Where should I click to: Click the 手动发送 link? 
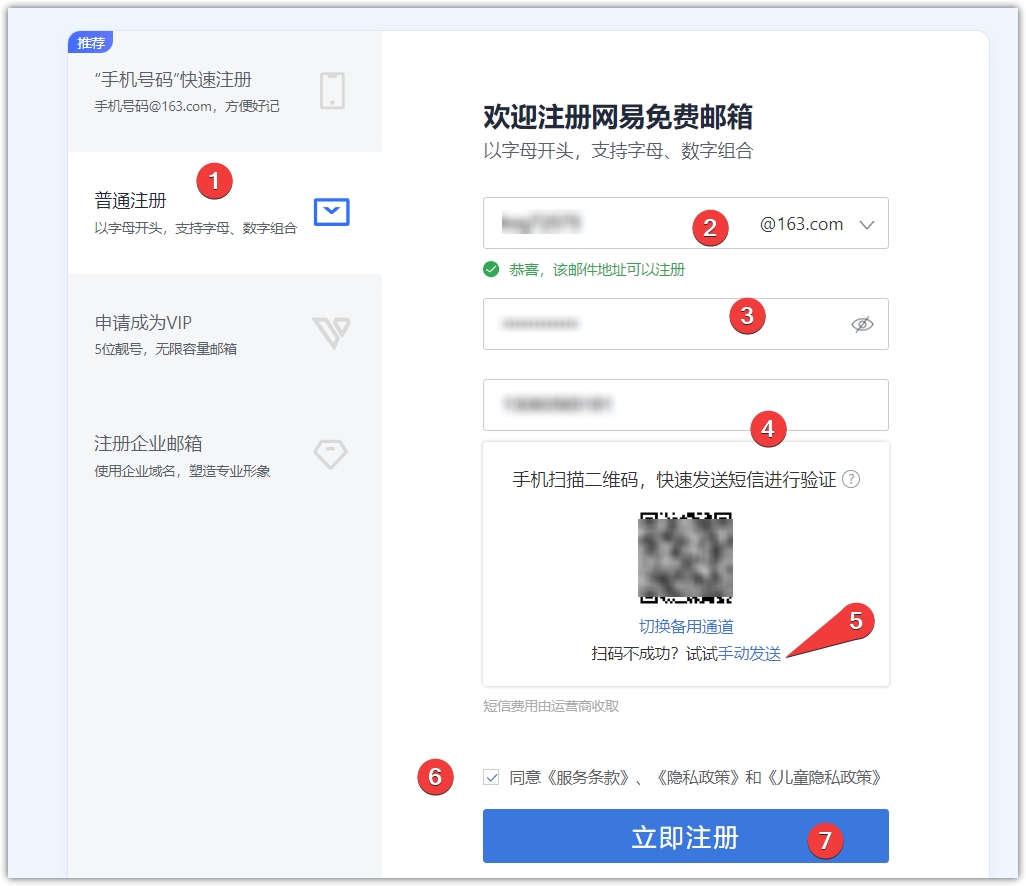point(749,653)
